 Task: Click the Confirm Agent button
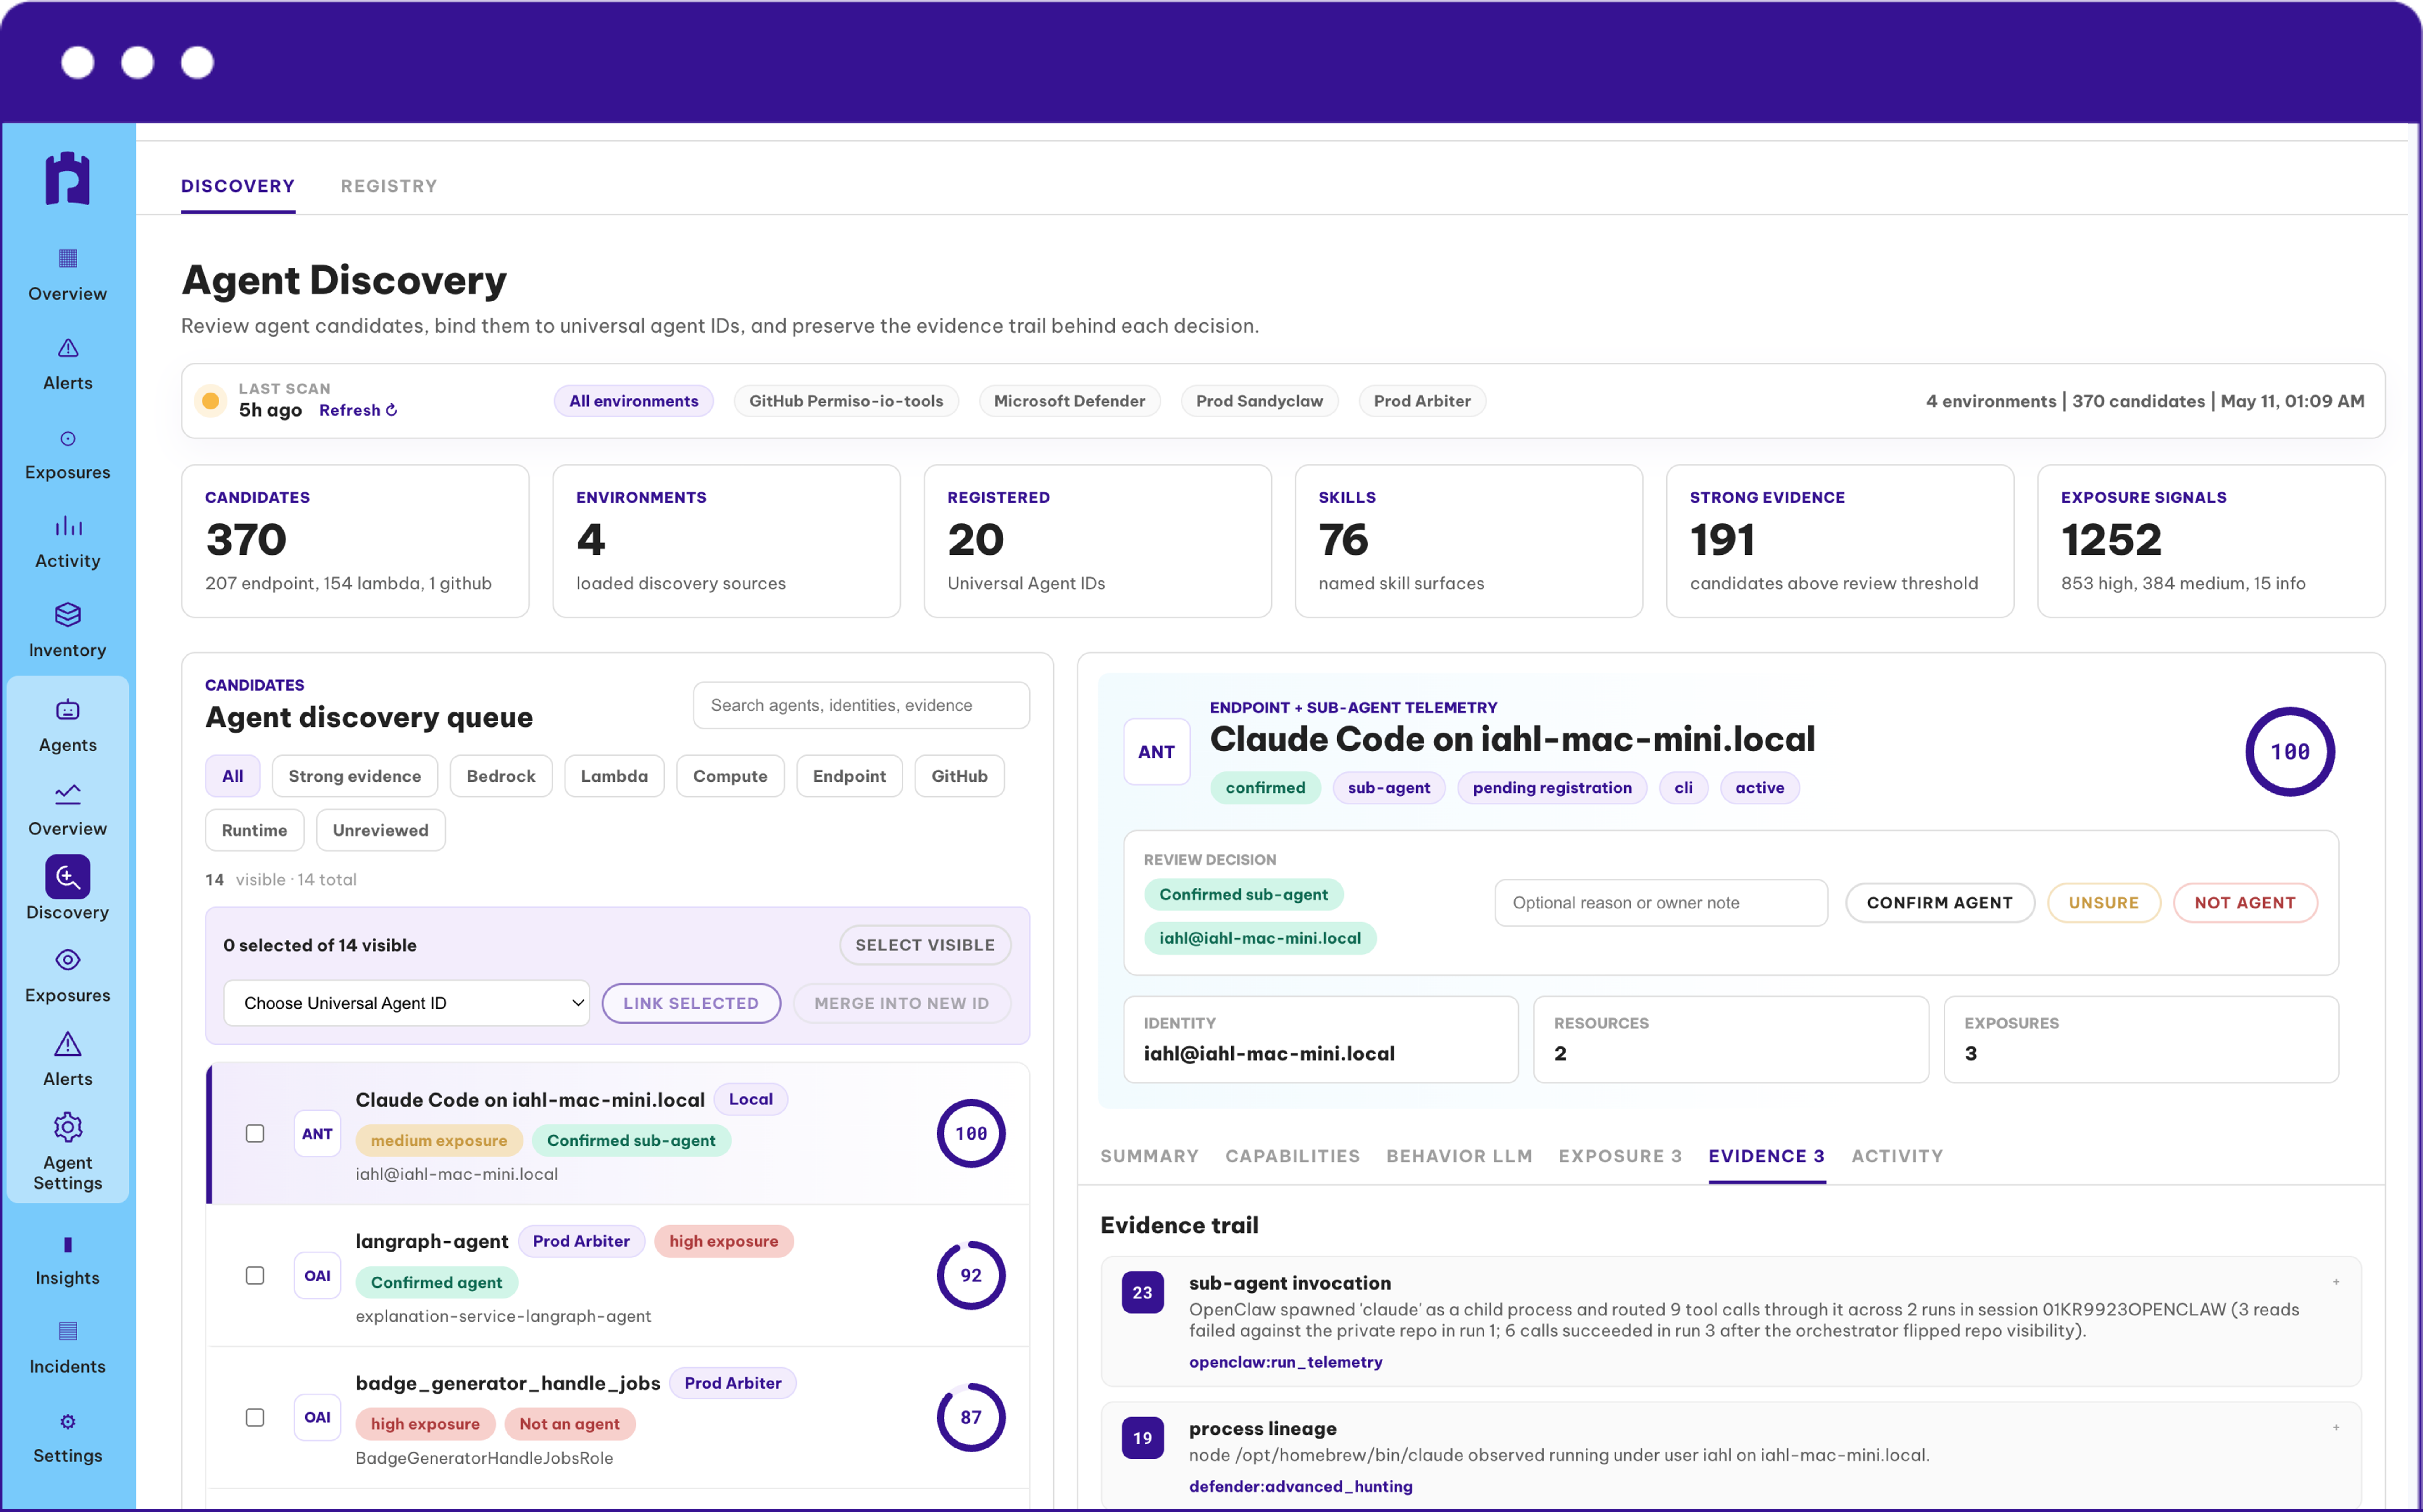pos(1940,903)
